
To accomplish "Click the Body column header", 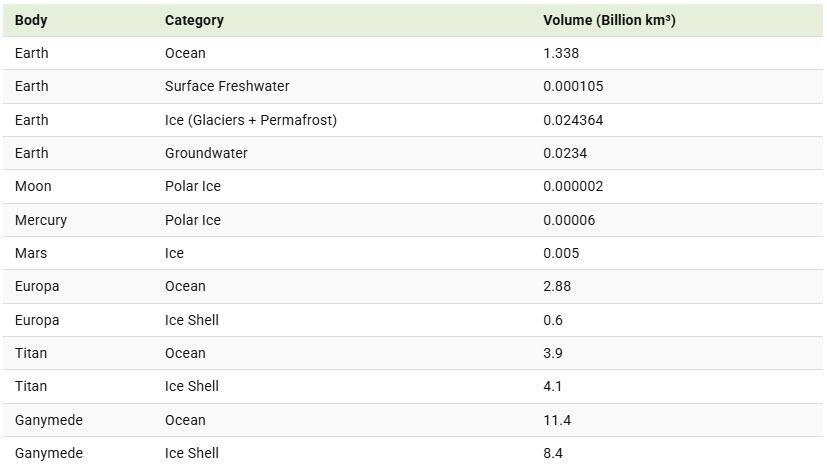I will (31, 20).
